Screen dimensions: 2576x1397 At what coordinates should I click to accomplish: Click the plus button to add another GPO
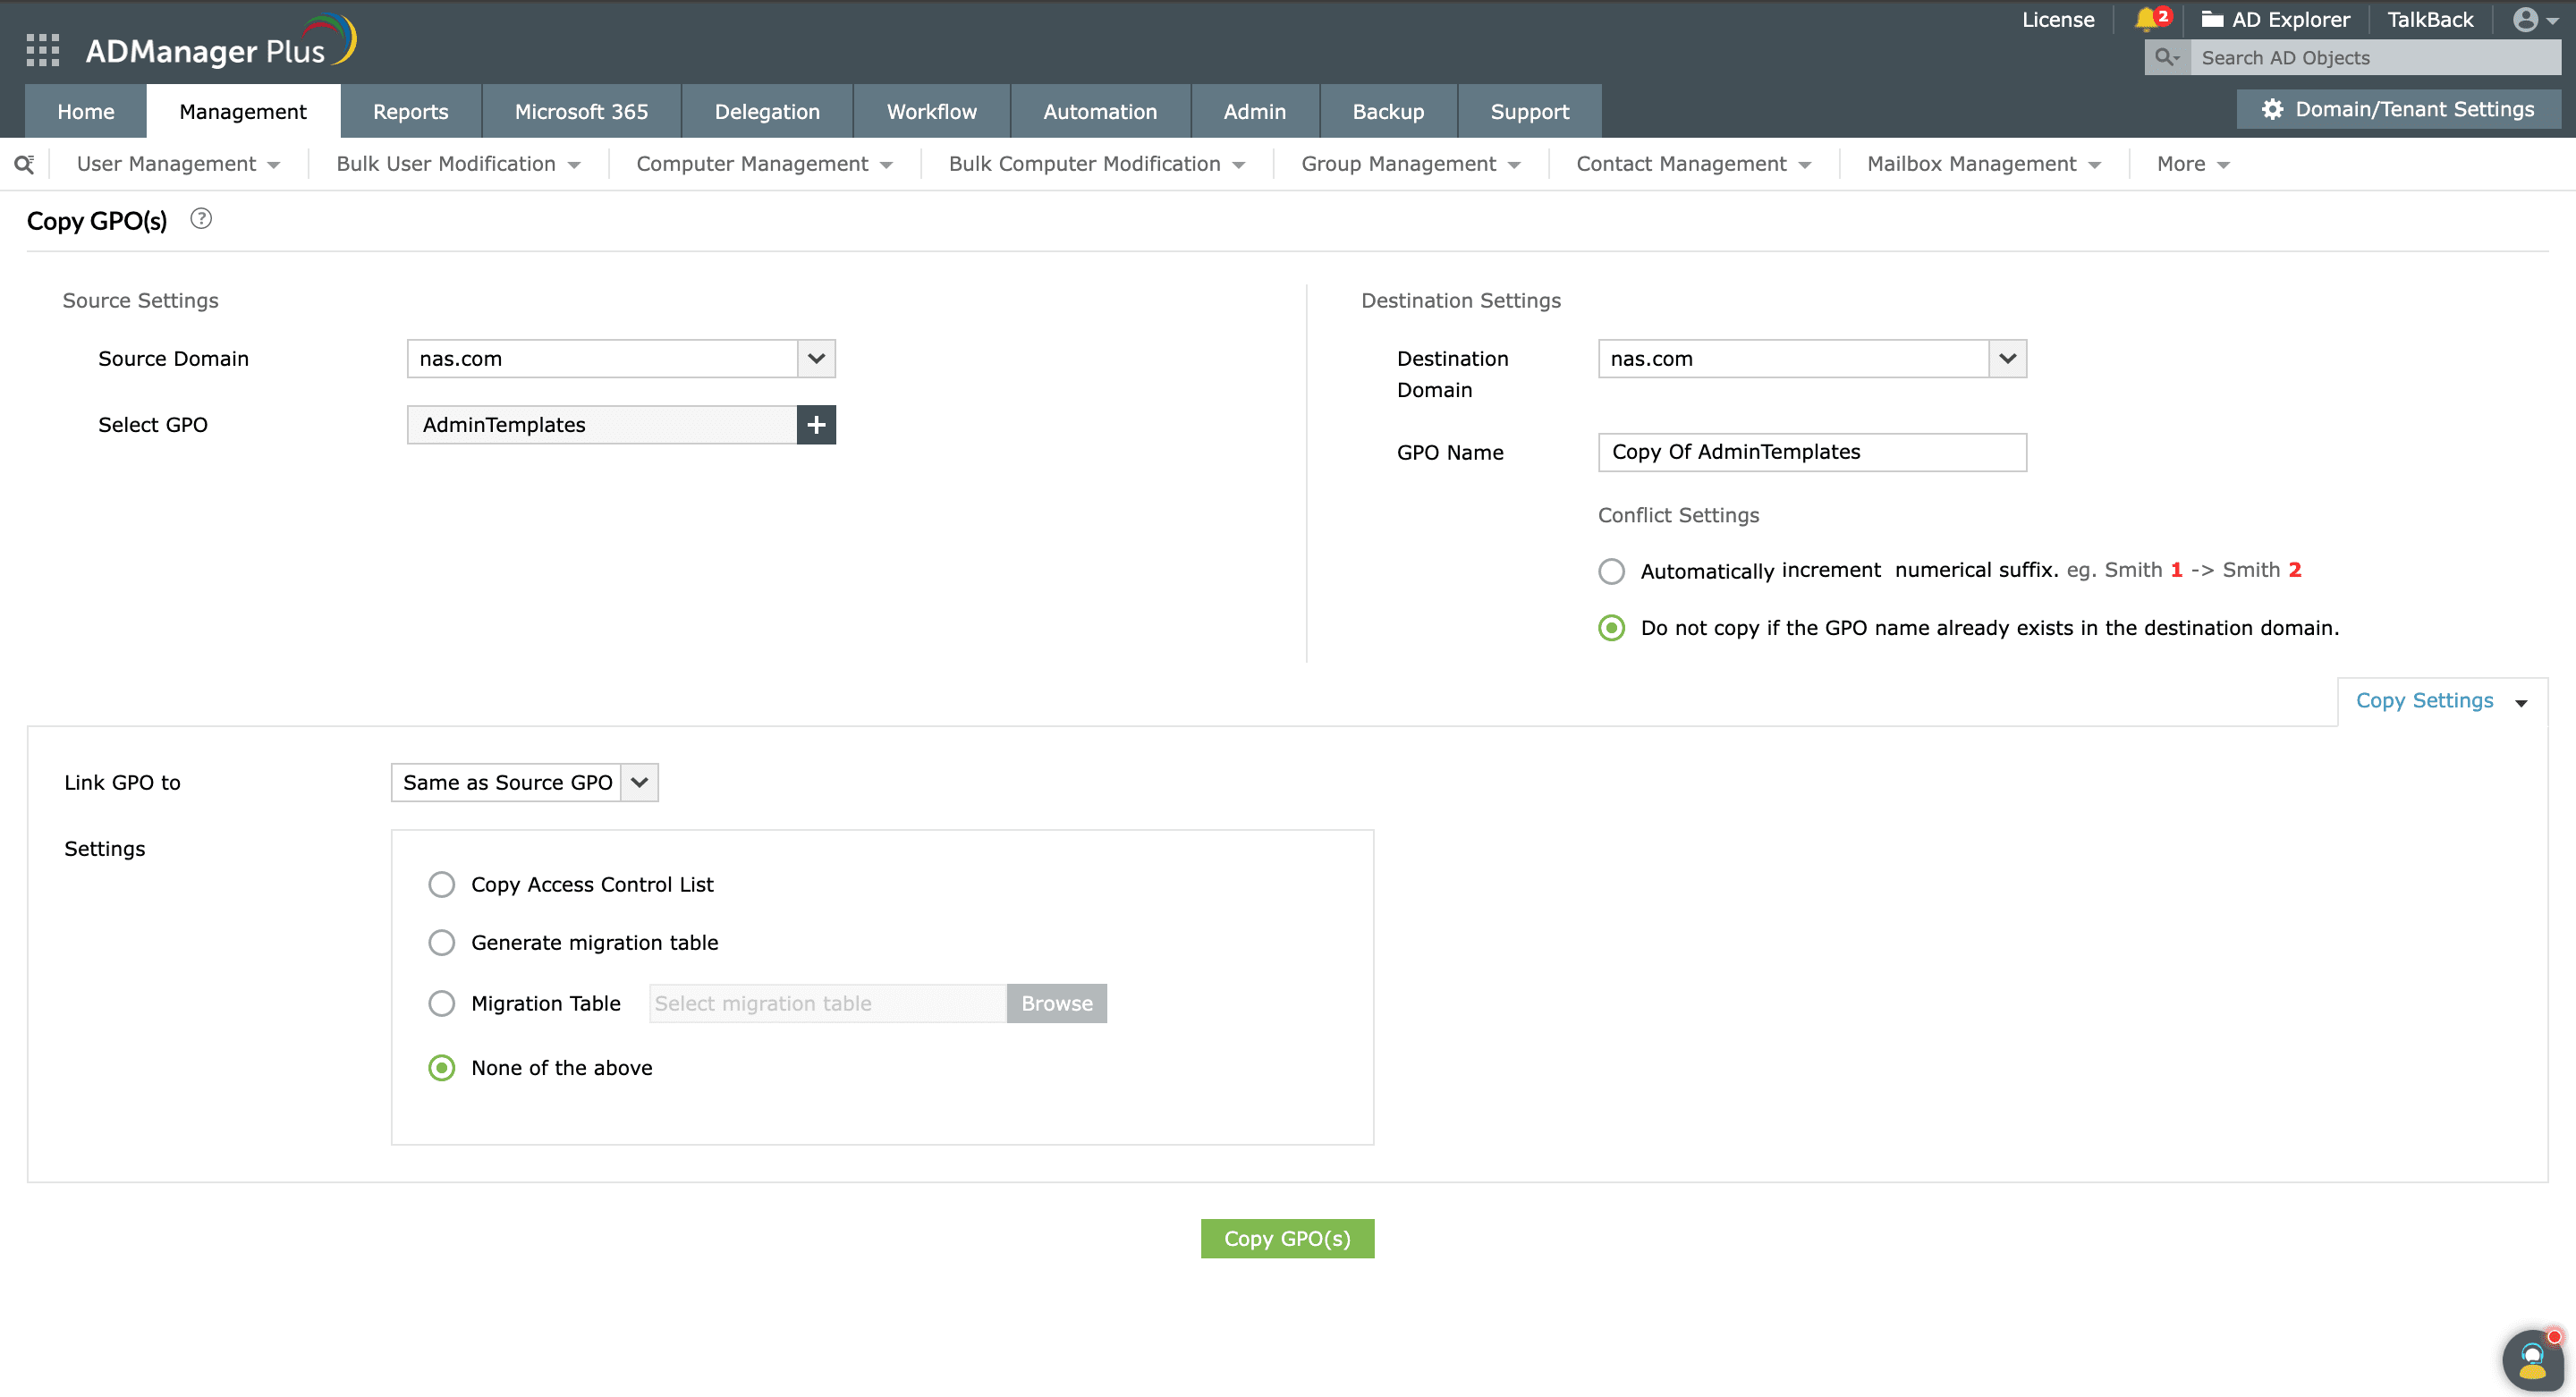tap(816, 424)
